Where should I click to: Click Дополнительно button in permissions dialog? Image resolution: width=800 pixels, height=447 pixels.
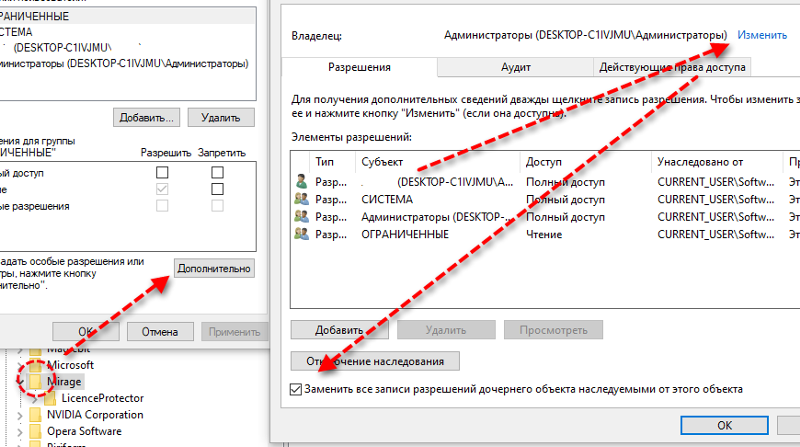tap(214, 268)
